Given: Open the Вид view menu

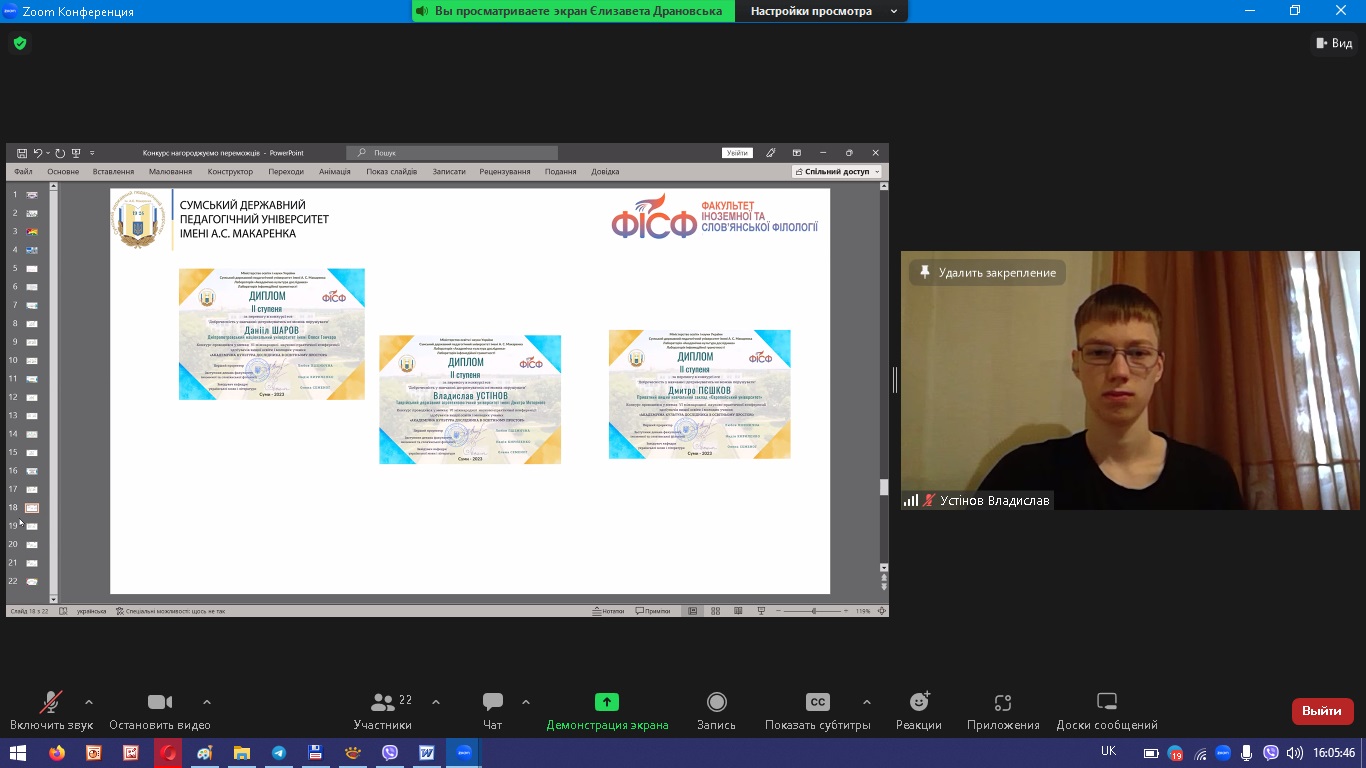Looking at the screenshot, I should (x=1334, y=43).
